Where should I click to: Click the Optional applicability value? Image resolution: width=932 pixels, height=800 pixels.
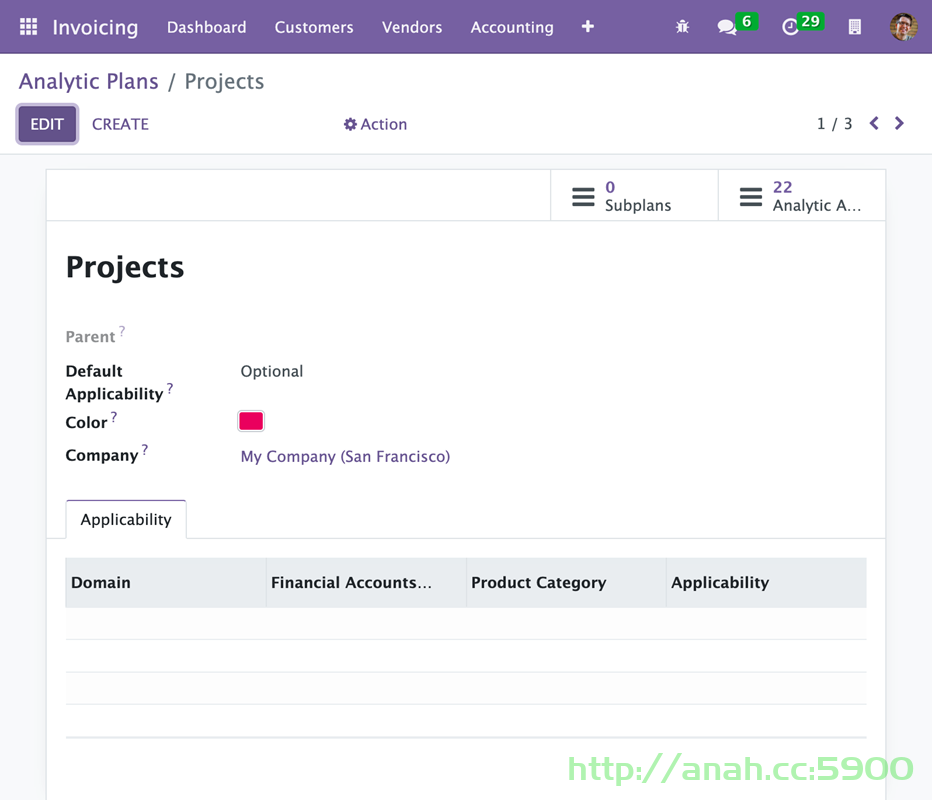[272, 371]
